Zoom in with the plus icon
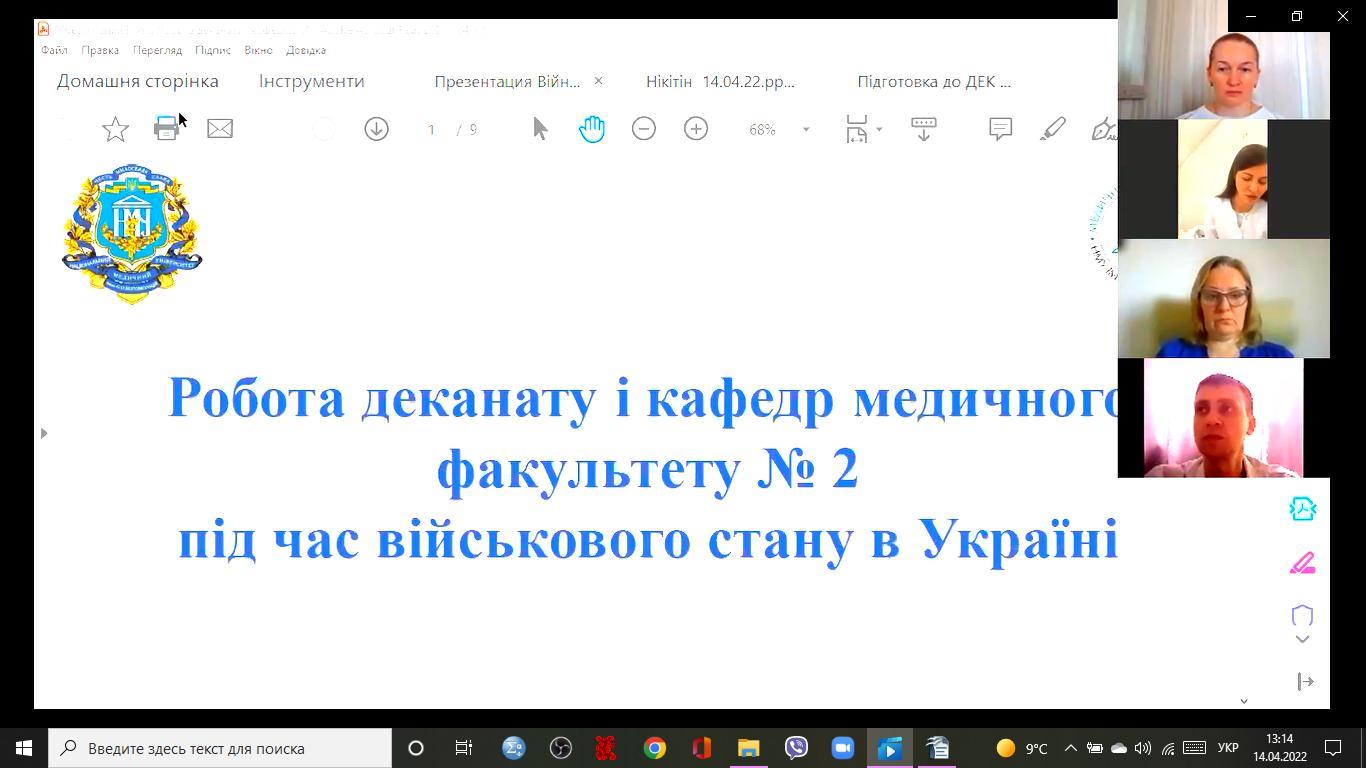The width and height of the screenshot is (1366, 768). click(x=696, y=129)
